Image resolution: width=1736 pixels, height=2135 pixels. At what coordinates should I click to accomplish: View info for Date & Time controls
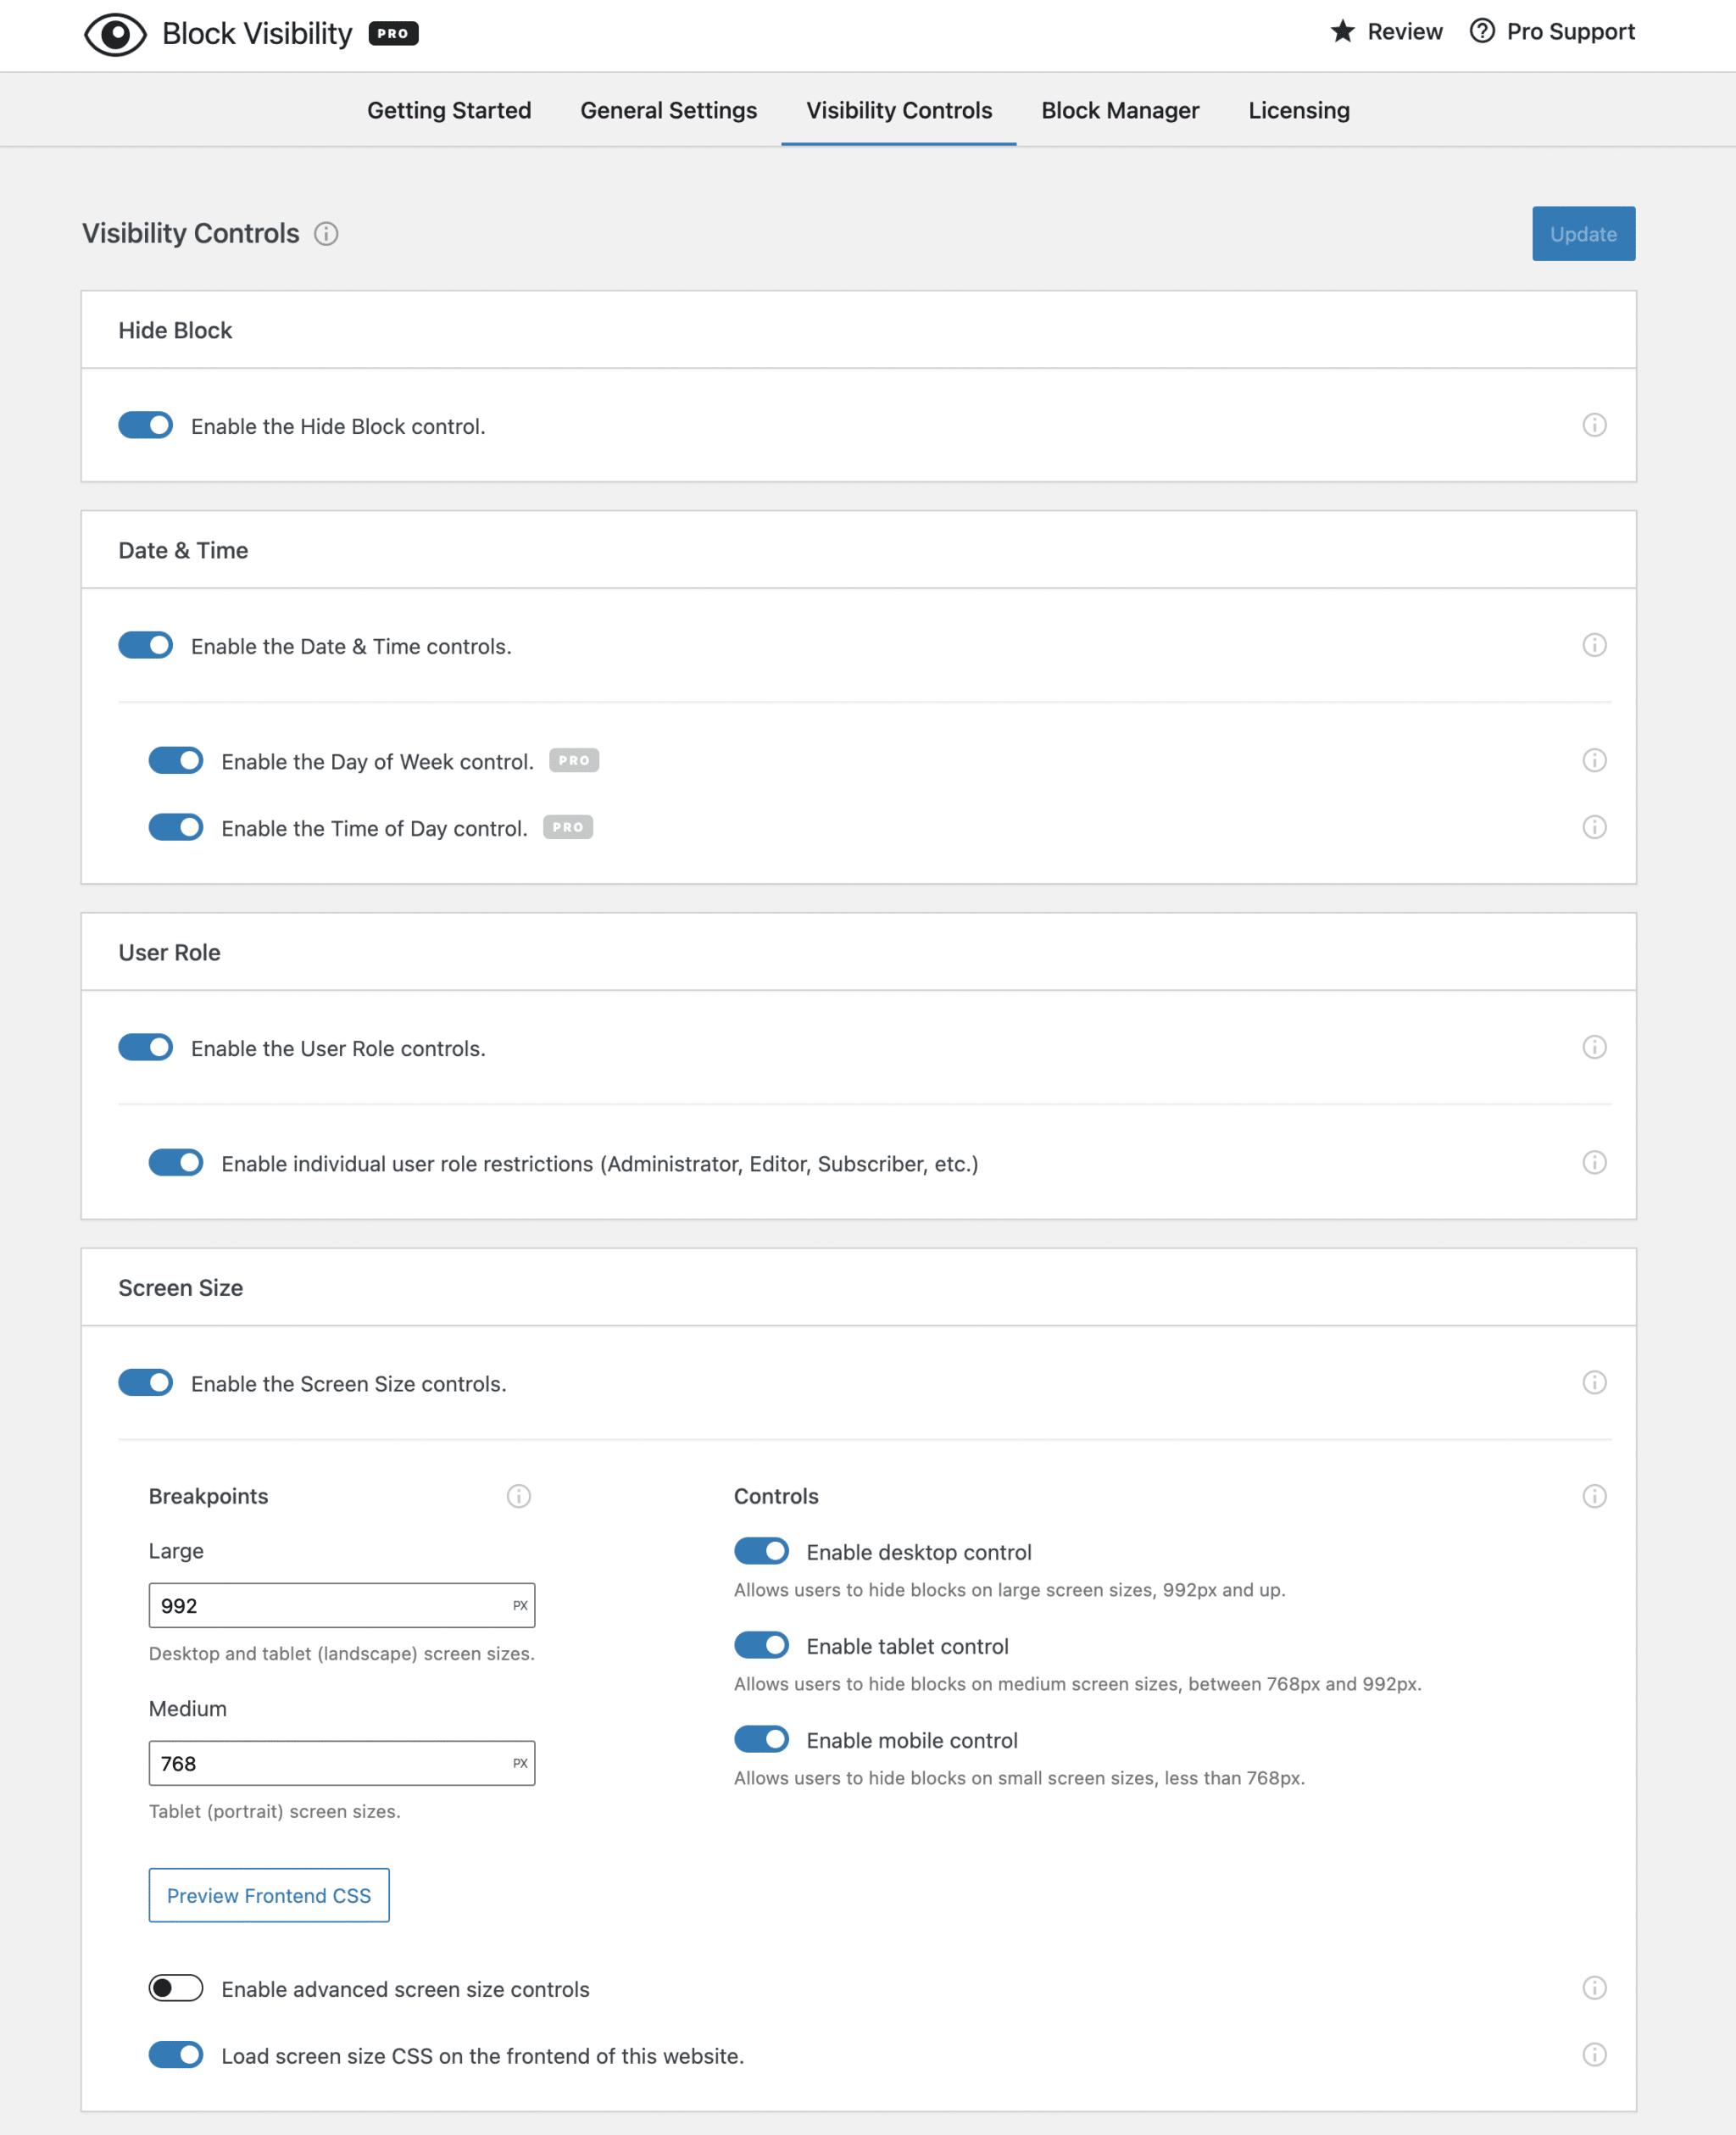1594,645
